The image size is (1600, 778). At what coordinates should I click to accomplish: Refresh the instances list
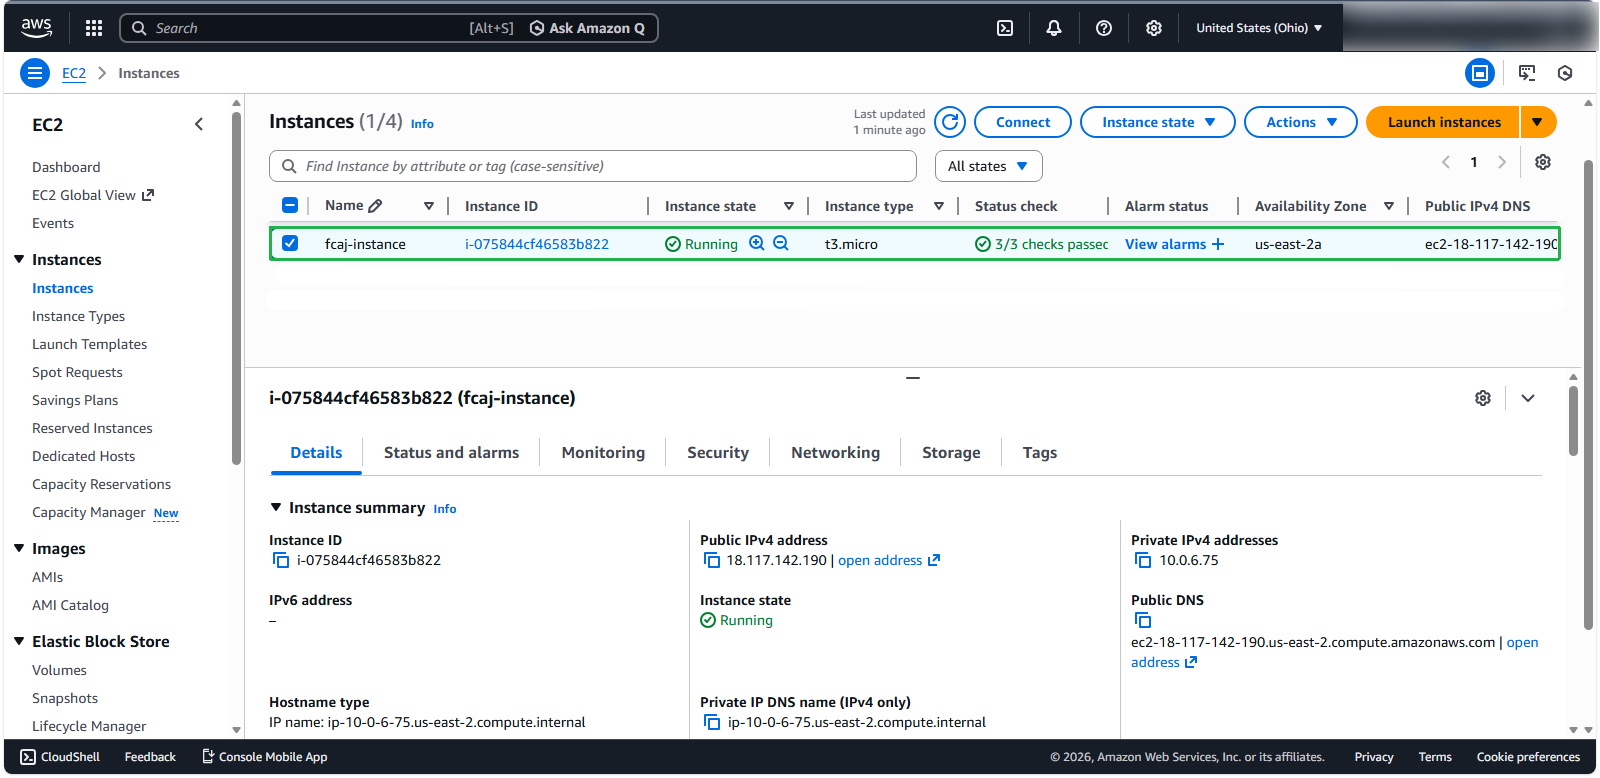pyautogui.click(x=950, y=122)
